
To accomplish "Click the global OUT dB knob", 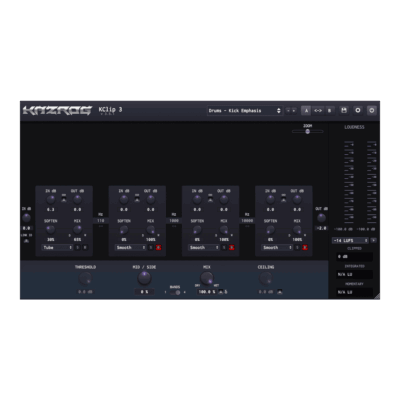I will [x=321, y=218].
